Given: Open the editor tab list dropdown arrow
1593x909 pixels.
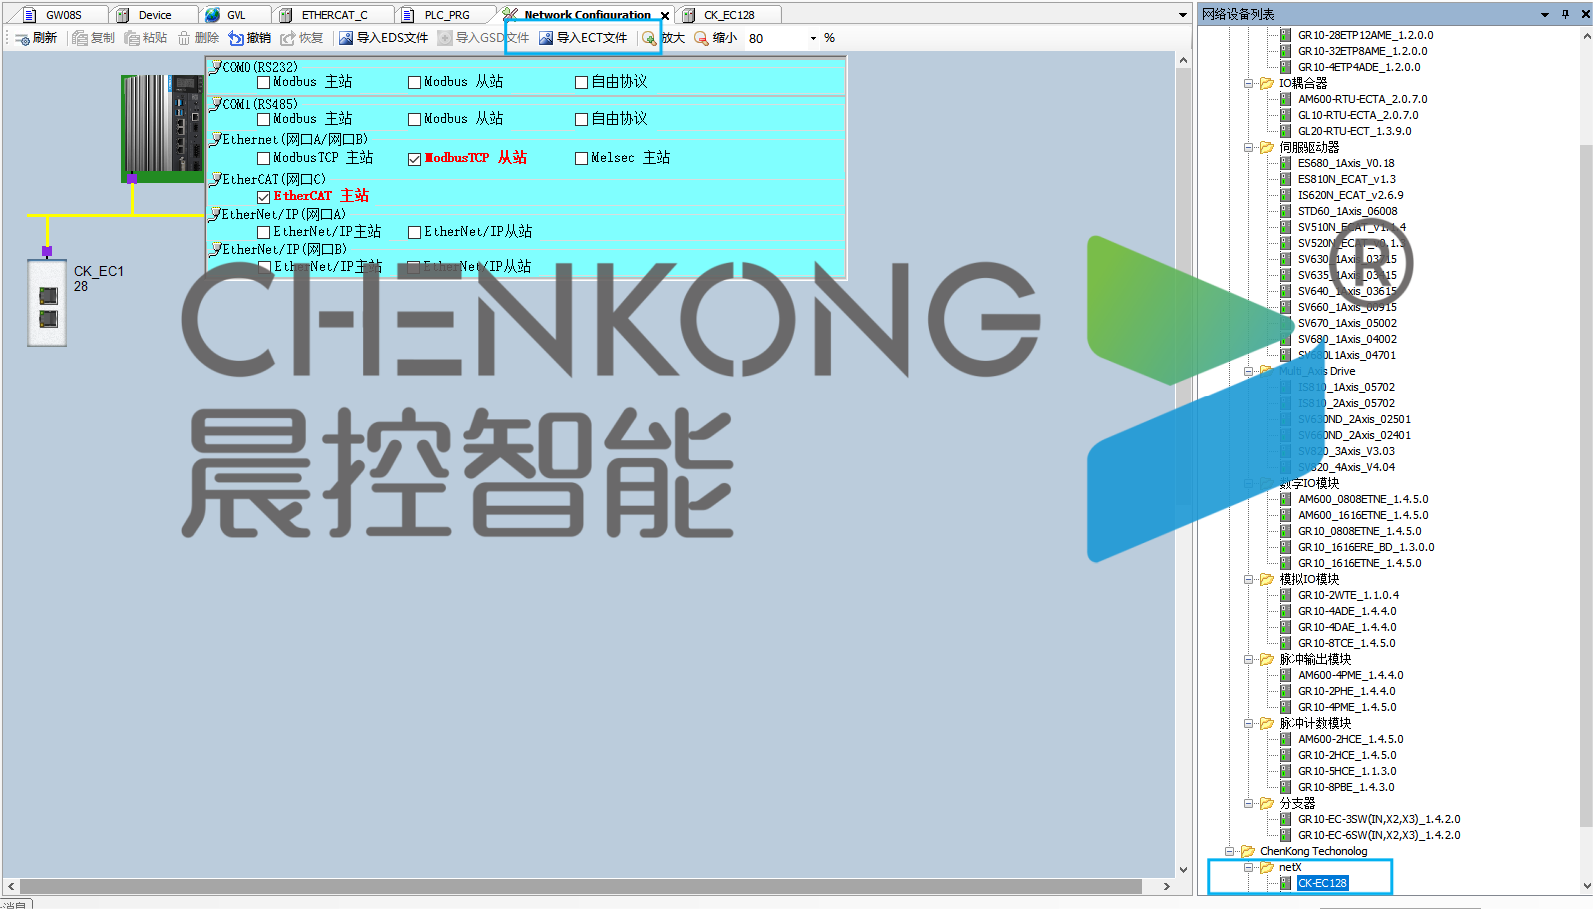Looking at the screenshot, I should point(1182,15).
